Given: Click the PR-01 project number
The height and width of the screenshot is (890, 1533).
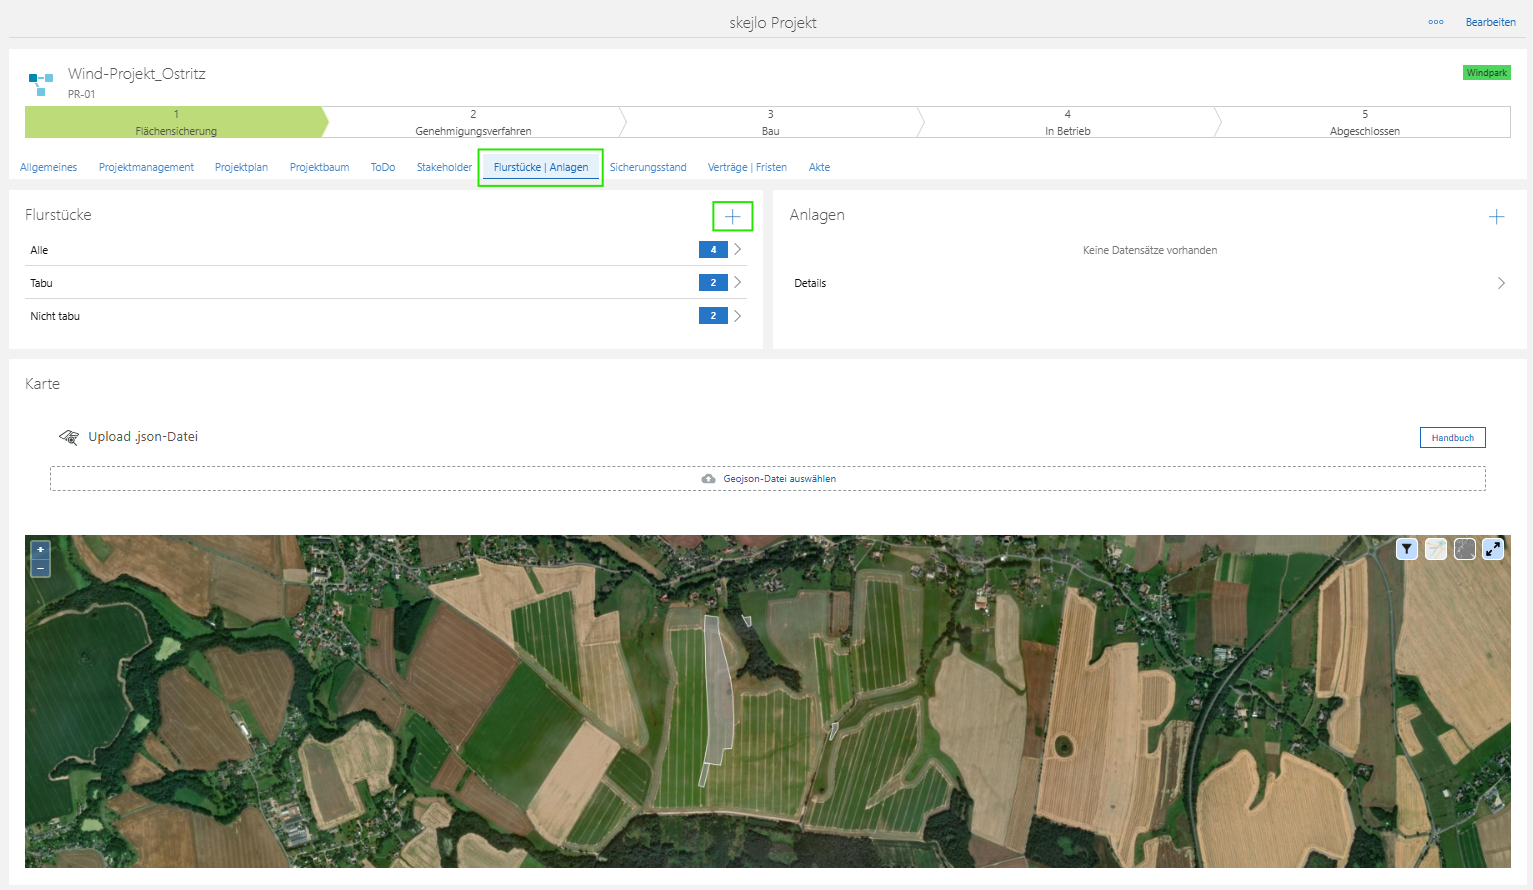Looking at the screenshot, I should (x=82, y=94).
